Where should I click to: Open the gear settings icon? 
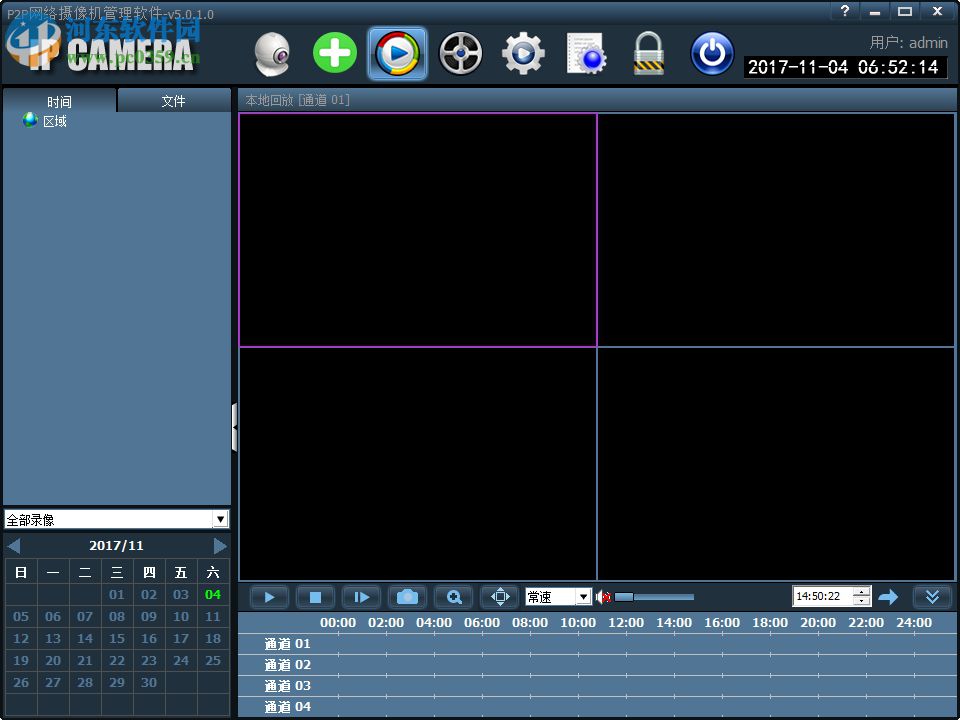click(523, 54)
